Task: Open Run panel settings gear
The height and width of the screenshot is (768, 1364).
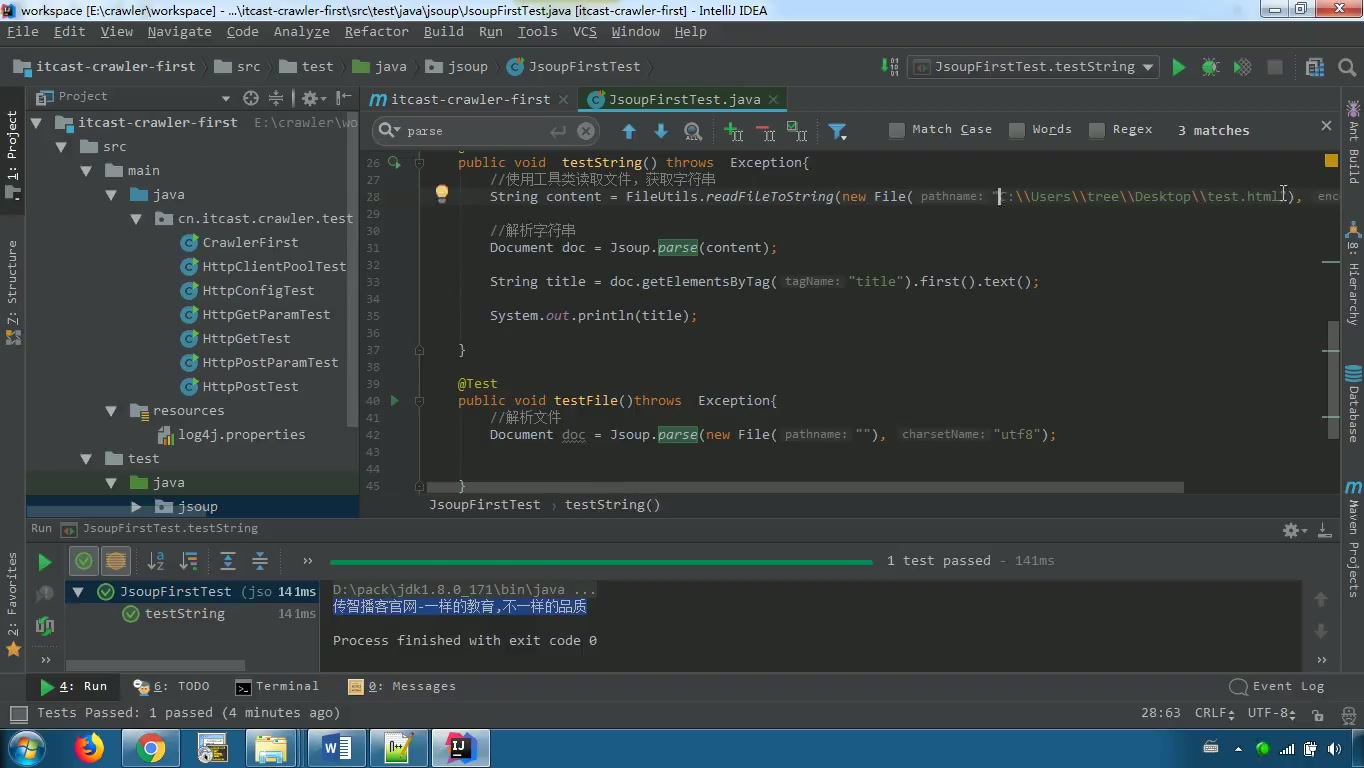Action: [x=1293, y=530]
